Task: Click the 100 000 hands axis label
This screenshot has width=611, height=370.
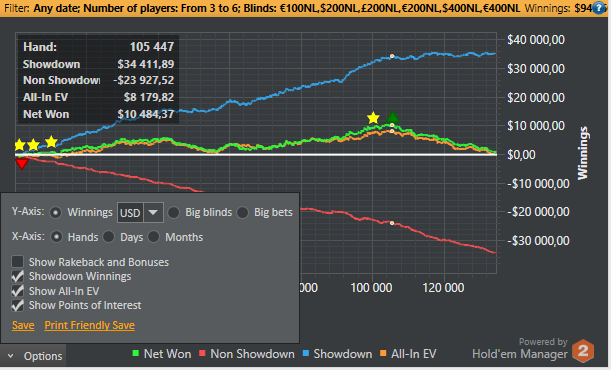Action: (x=371, y=288)
